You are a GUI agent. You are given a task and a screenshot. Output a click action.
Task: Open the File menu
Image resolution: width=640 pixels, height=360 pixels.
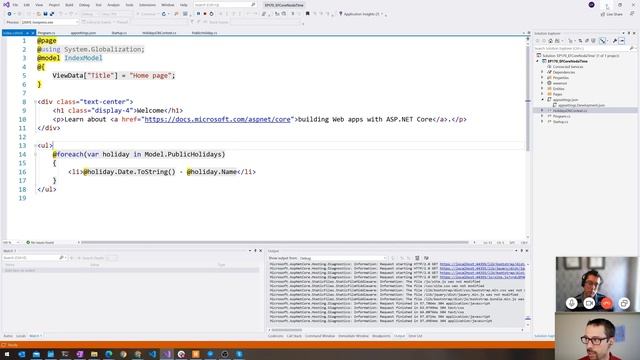pyautogui.click(x=15, y=5)
